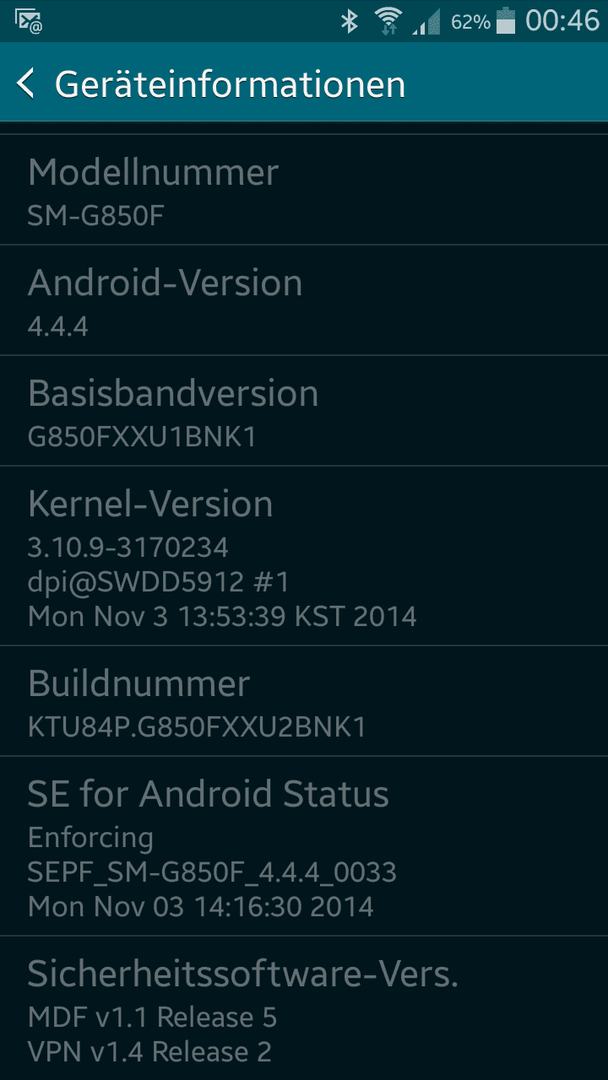Viewport: 608px width, 1080px height.
Task: Tap the mobile signal strength icon
Action: [x=426, y=23]
